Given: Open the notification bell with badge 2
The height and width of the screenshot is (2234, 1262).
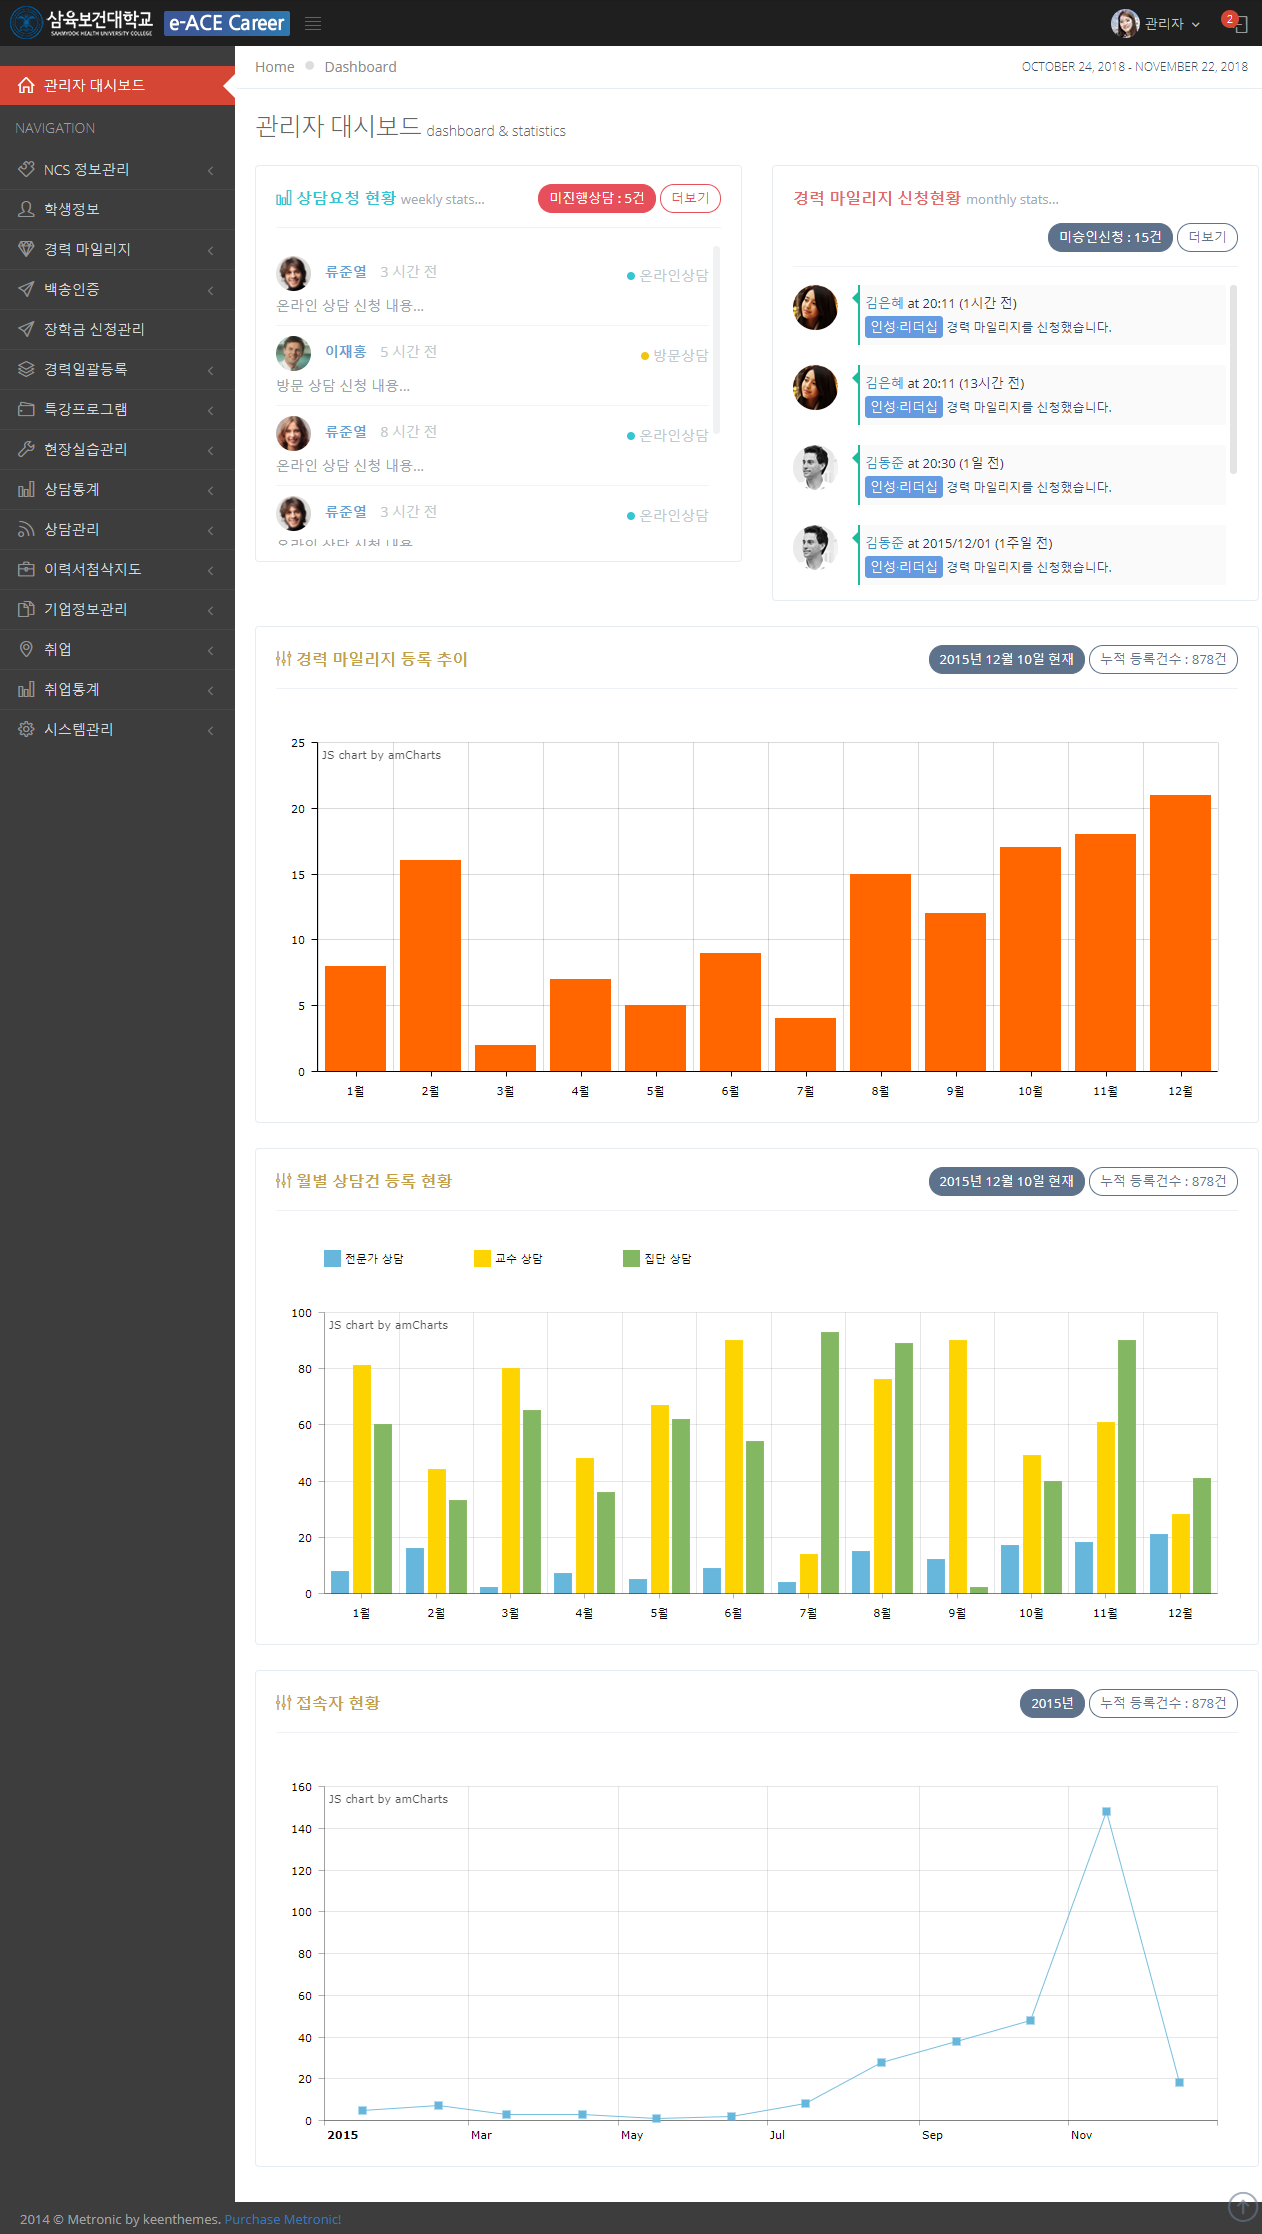Looking at the screenshot, I should coord(1238,24).
